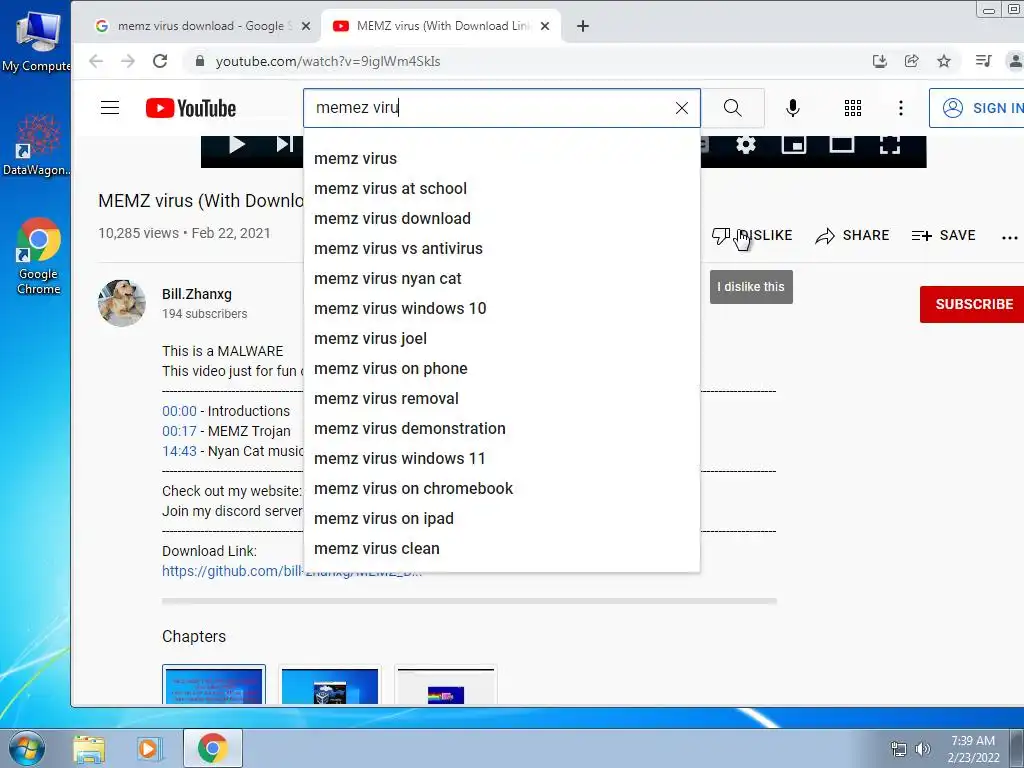Image resolution: width=1024 pixels, height=768 pixels.
Task: Open the volume speaker tray icon
Action: pos(923,749)
